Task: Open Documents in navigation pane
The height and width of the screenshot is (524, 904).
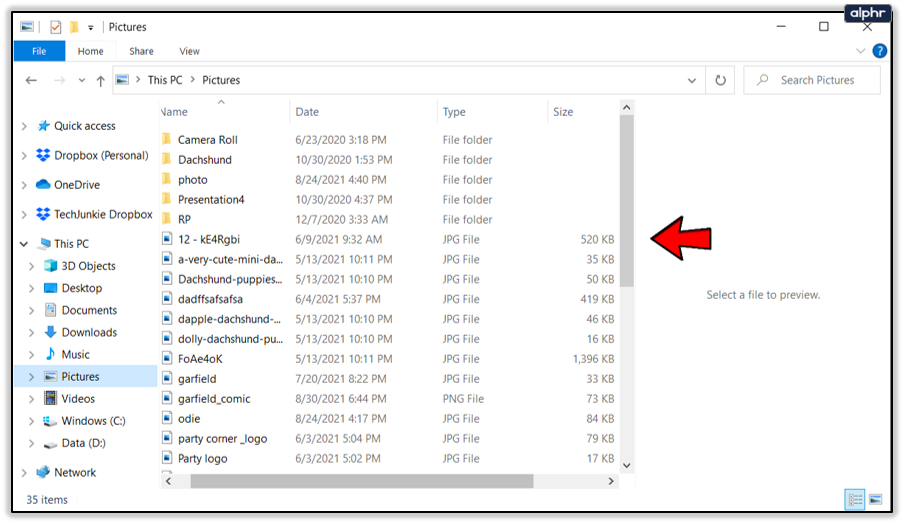Action: (89, 310)
